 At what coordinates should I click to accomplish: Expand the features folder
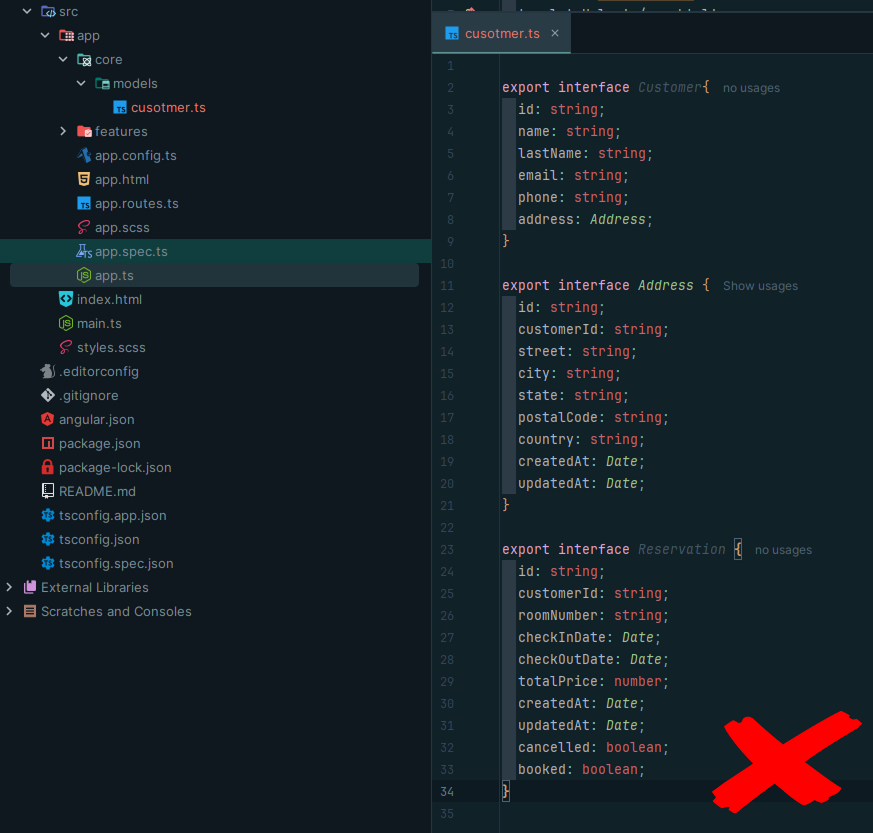(x=63, y=131)
